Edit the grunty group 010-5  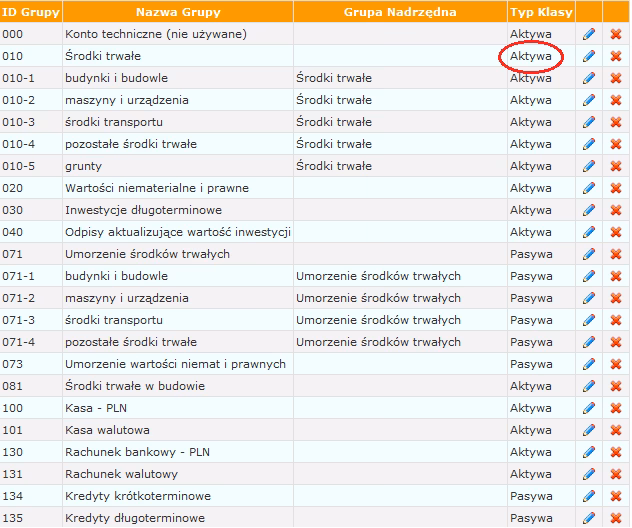589,166
